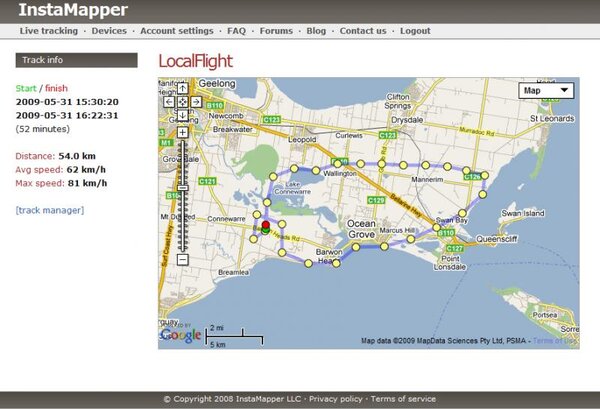The height and width of the screenshot is (409, 600).
Task: Zoom out with the minus button
Action: coord(182,260)
